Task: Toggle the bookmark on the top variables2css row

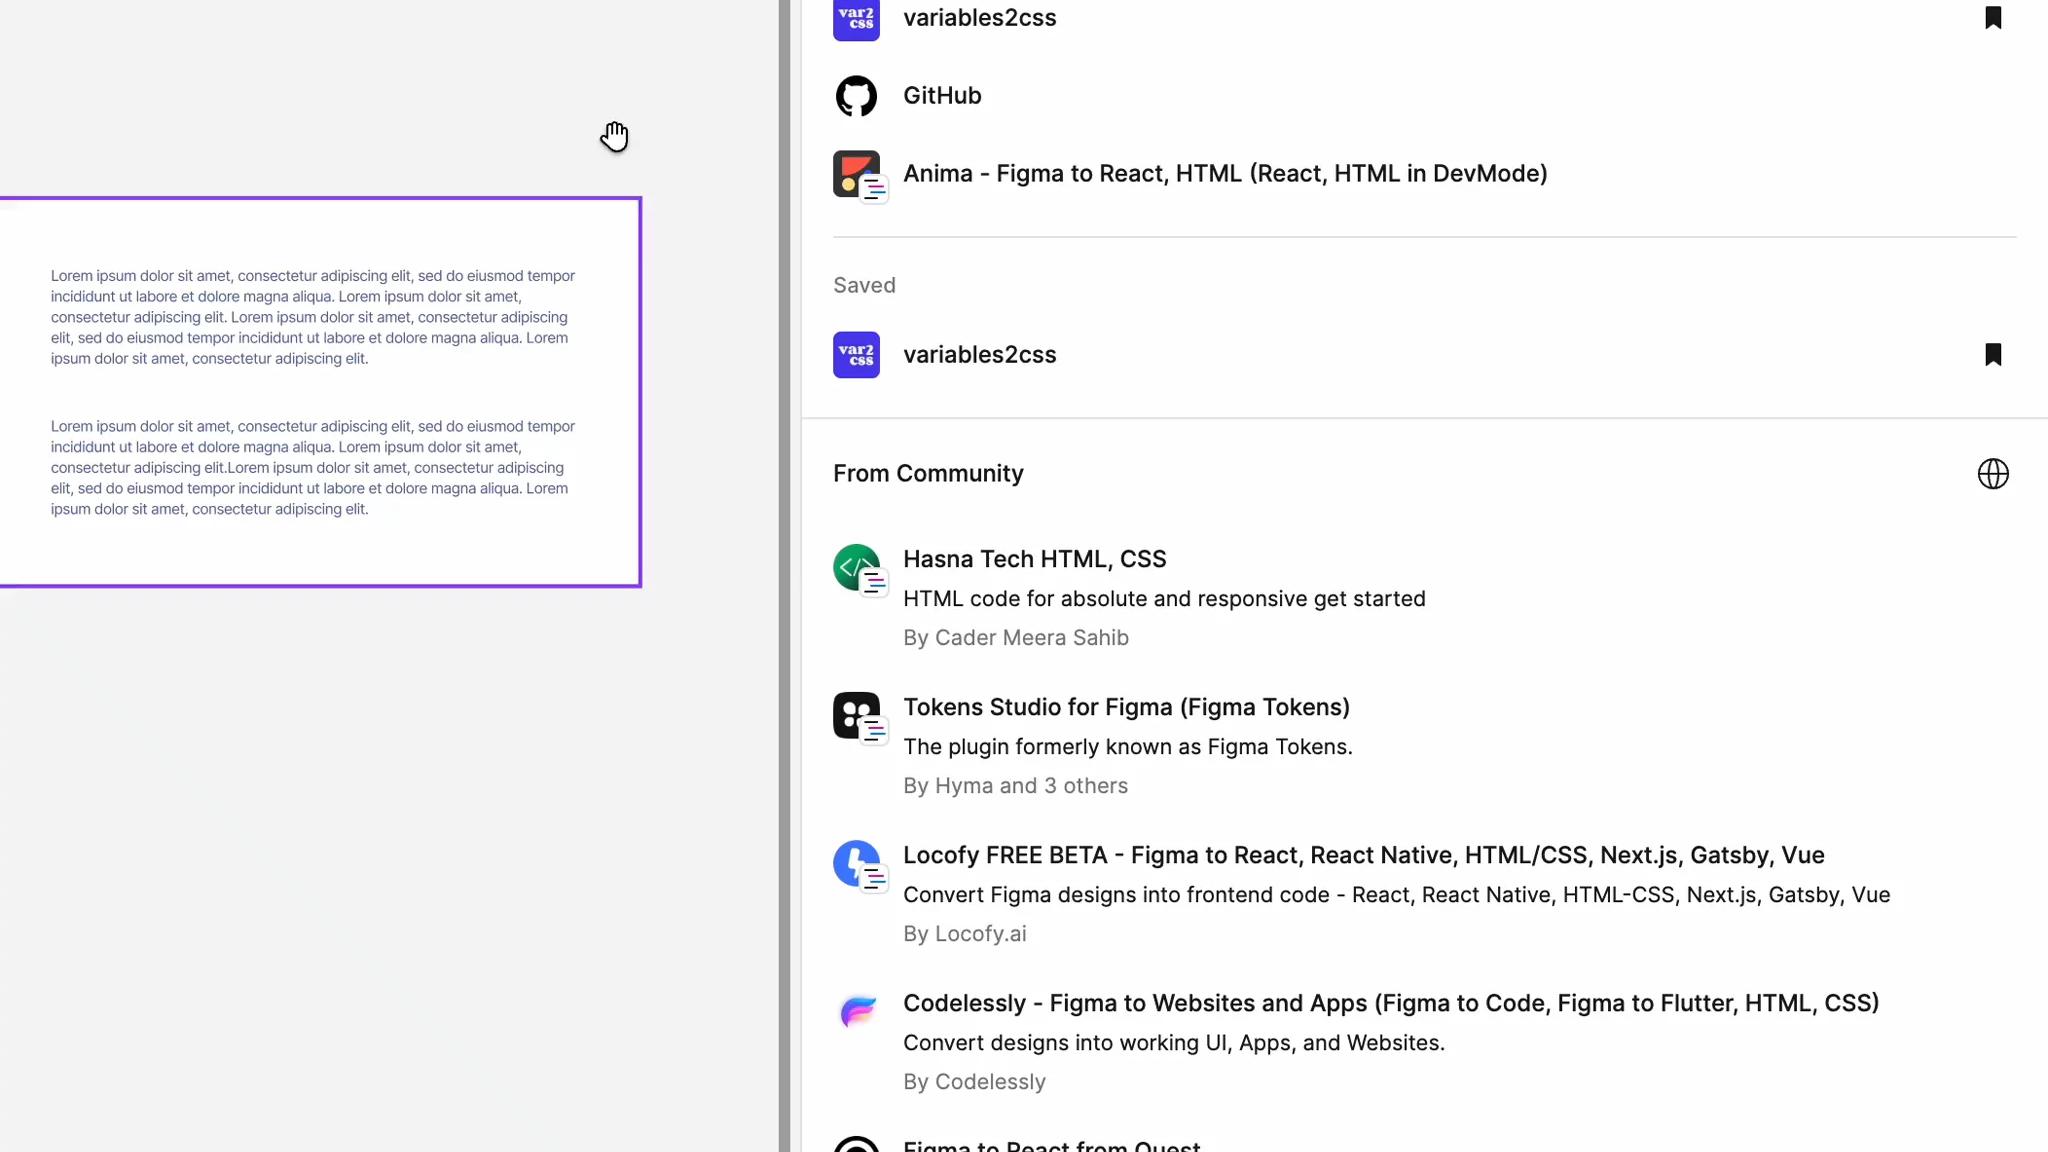Action: tap(1993, 17)
